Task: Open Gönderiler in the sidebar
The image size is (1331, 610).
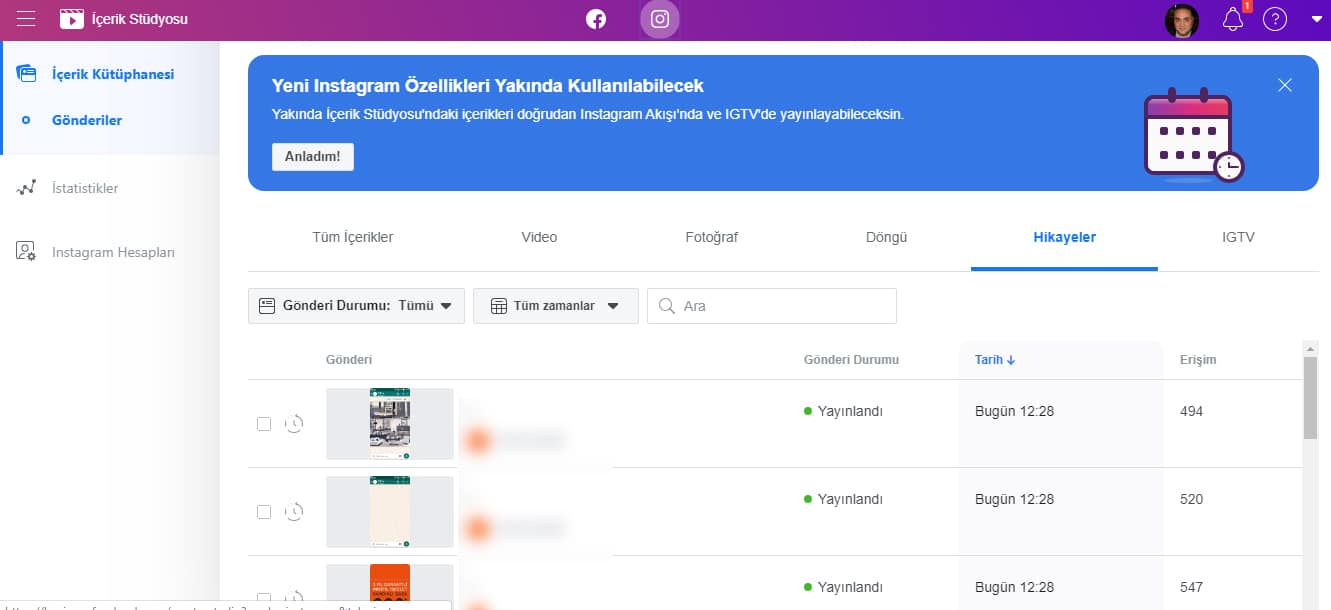Action: [87, 120]
